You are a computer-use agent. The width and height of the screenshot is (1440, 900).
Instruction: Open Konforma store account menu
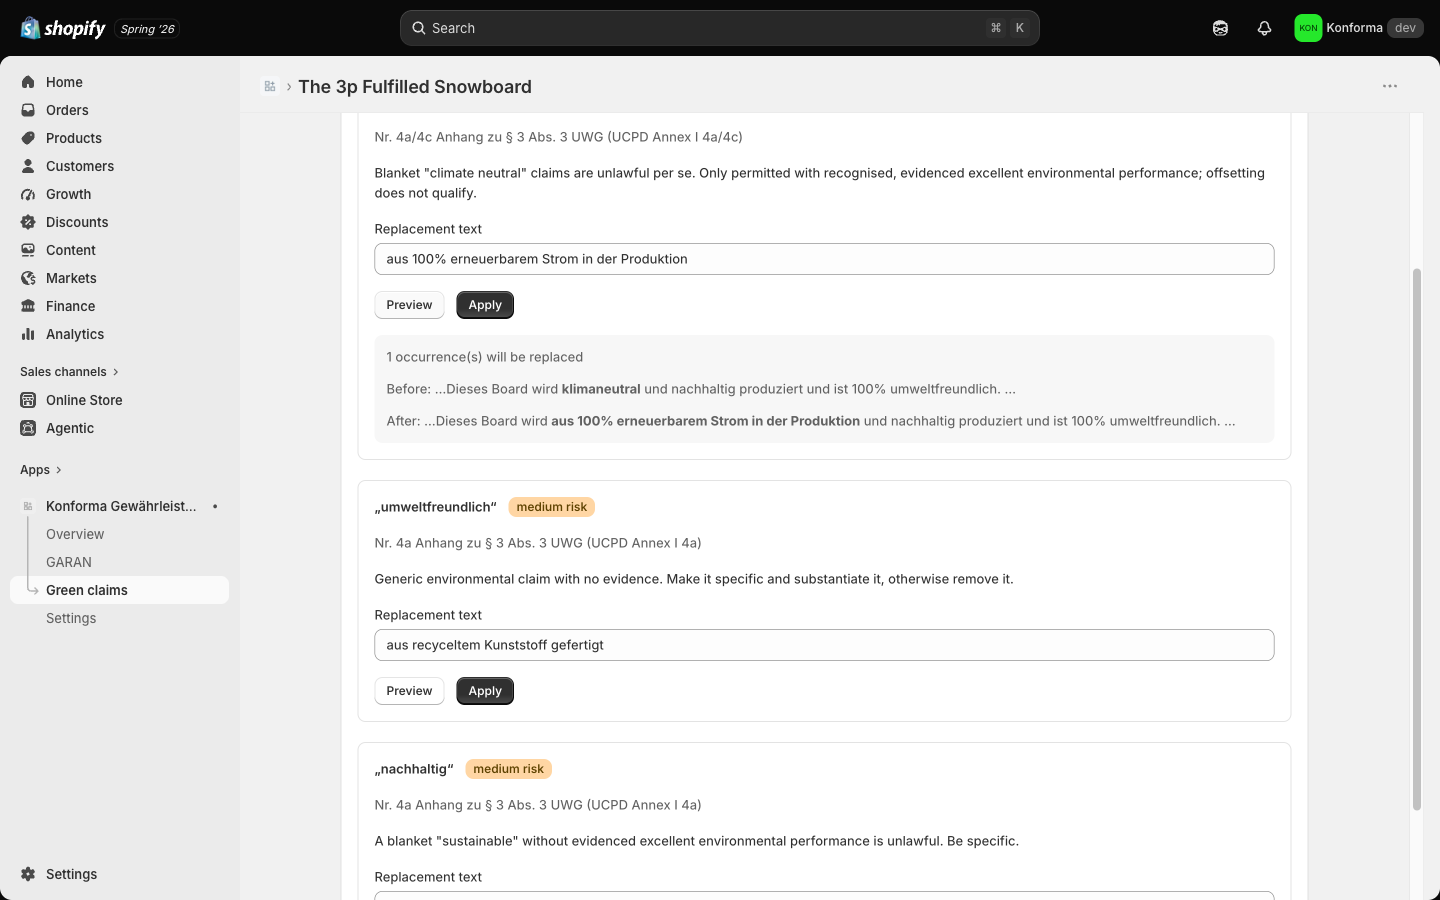pyautogui.click(x=1358, y=28)
